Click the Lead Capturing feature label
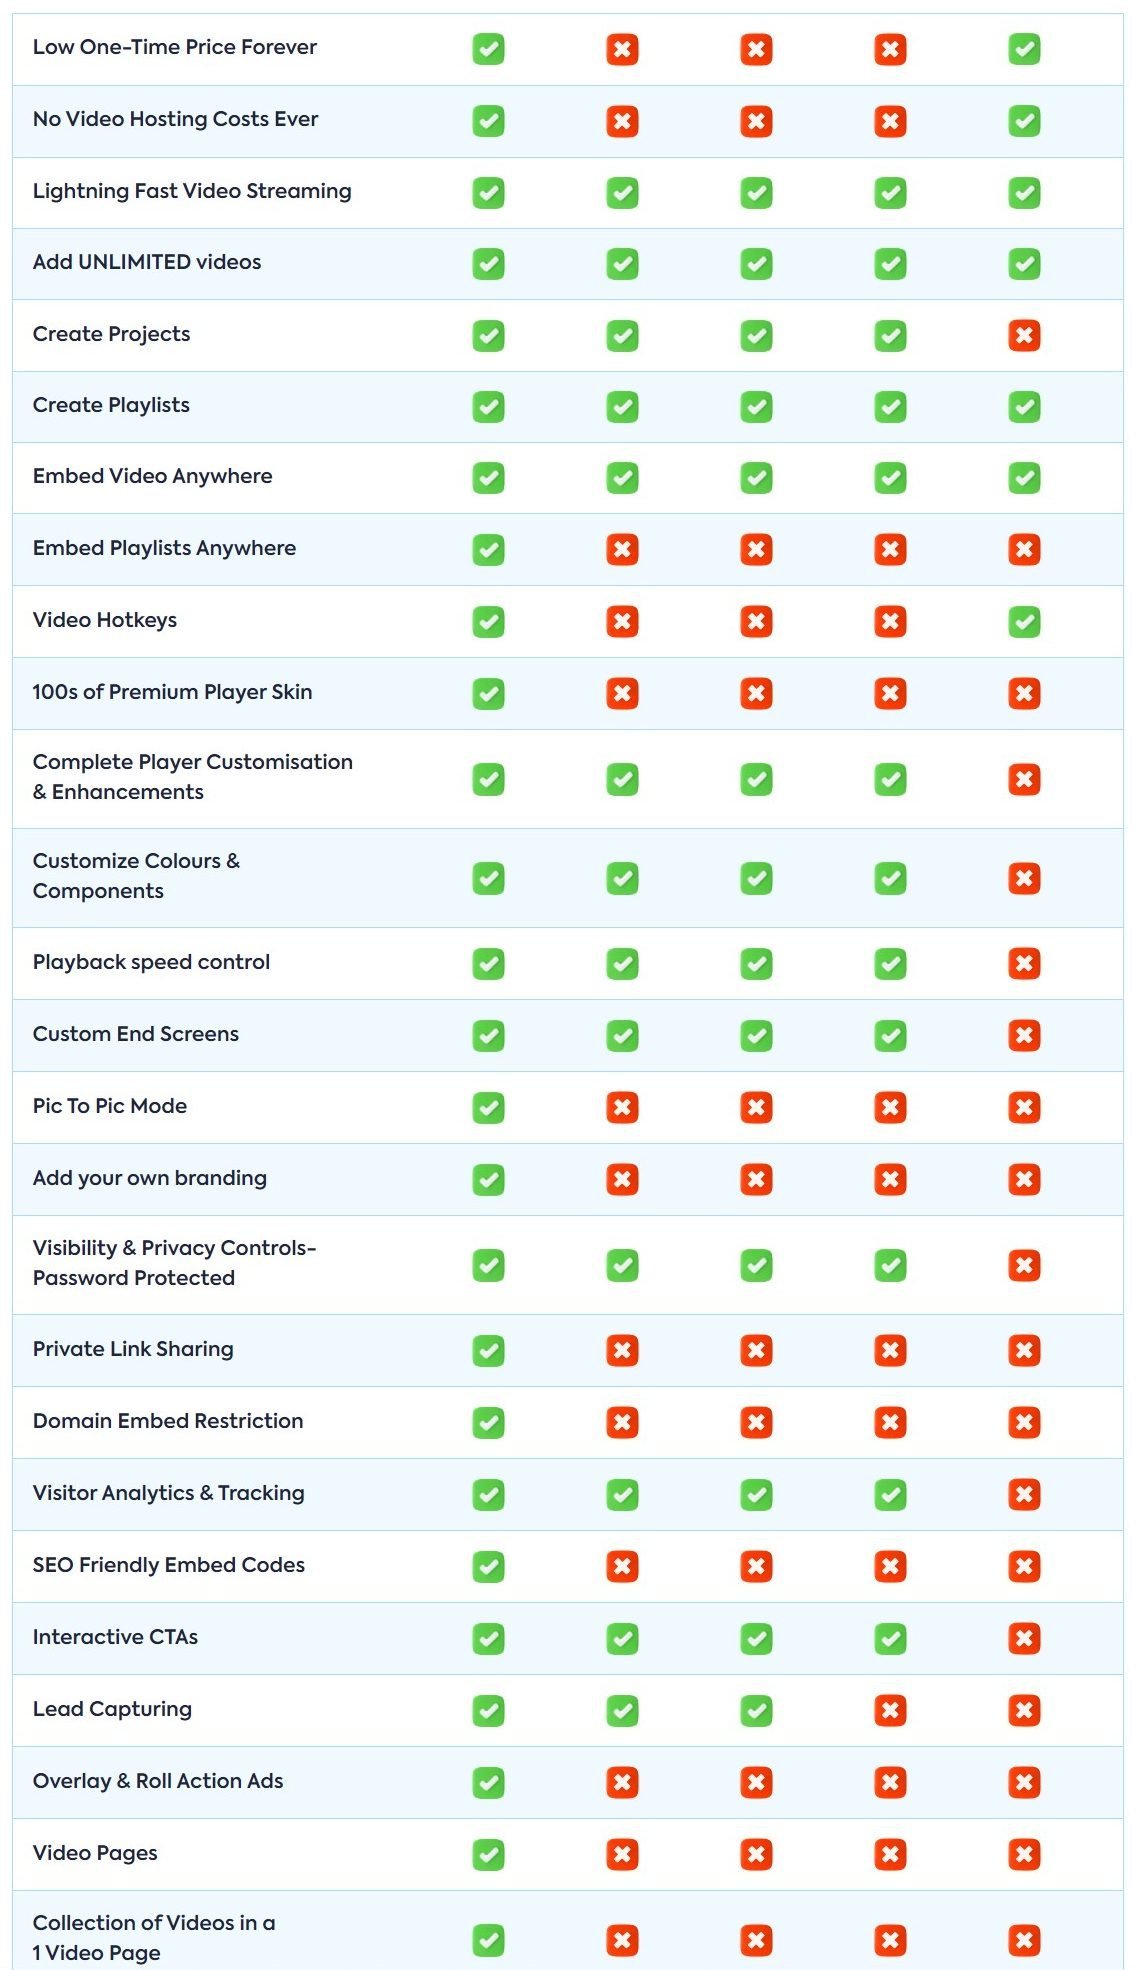Image resolution: width=1140 pixels, height=1970 pixels. [x=112, y=1709]
